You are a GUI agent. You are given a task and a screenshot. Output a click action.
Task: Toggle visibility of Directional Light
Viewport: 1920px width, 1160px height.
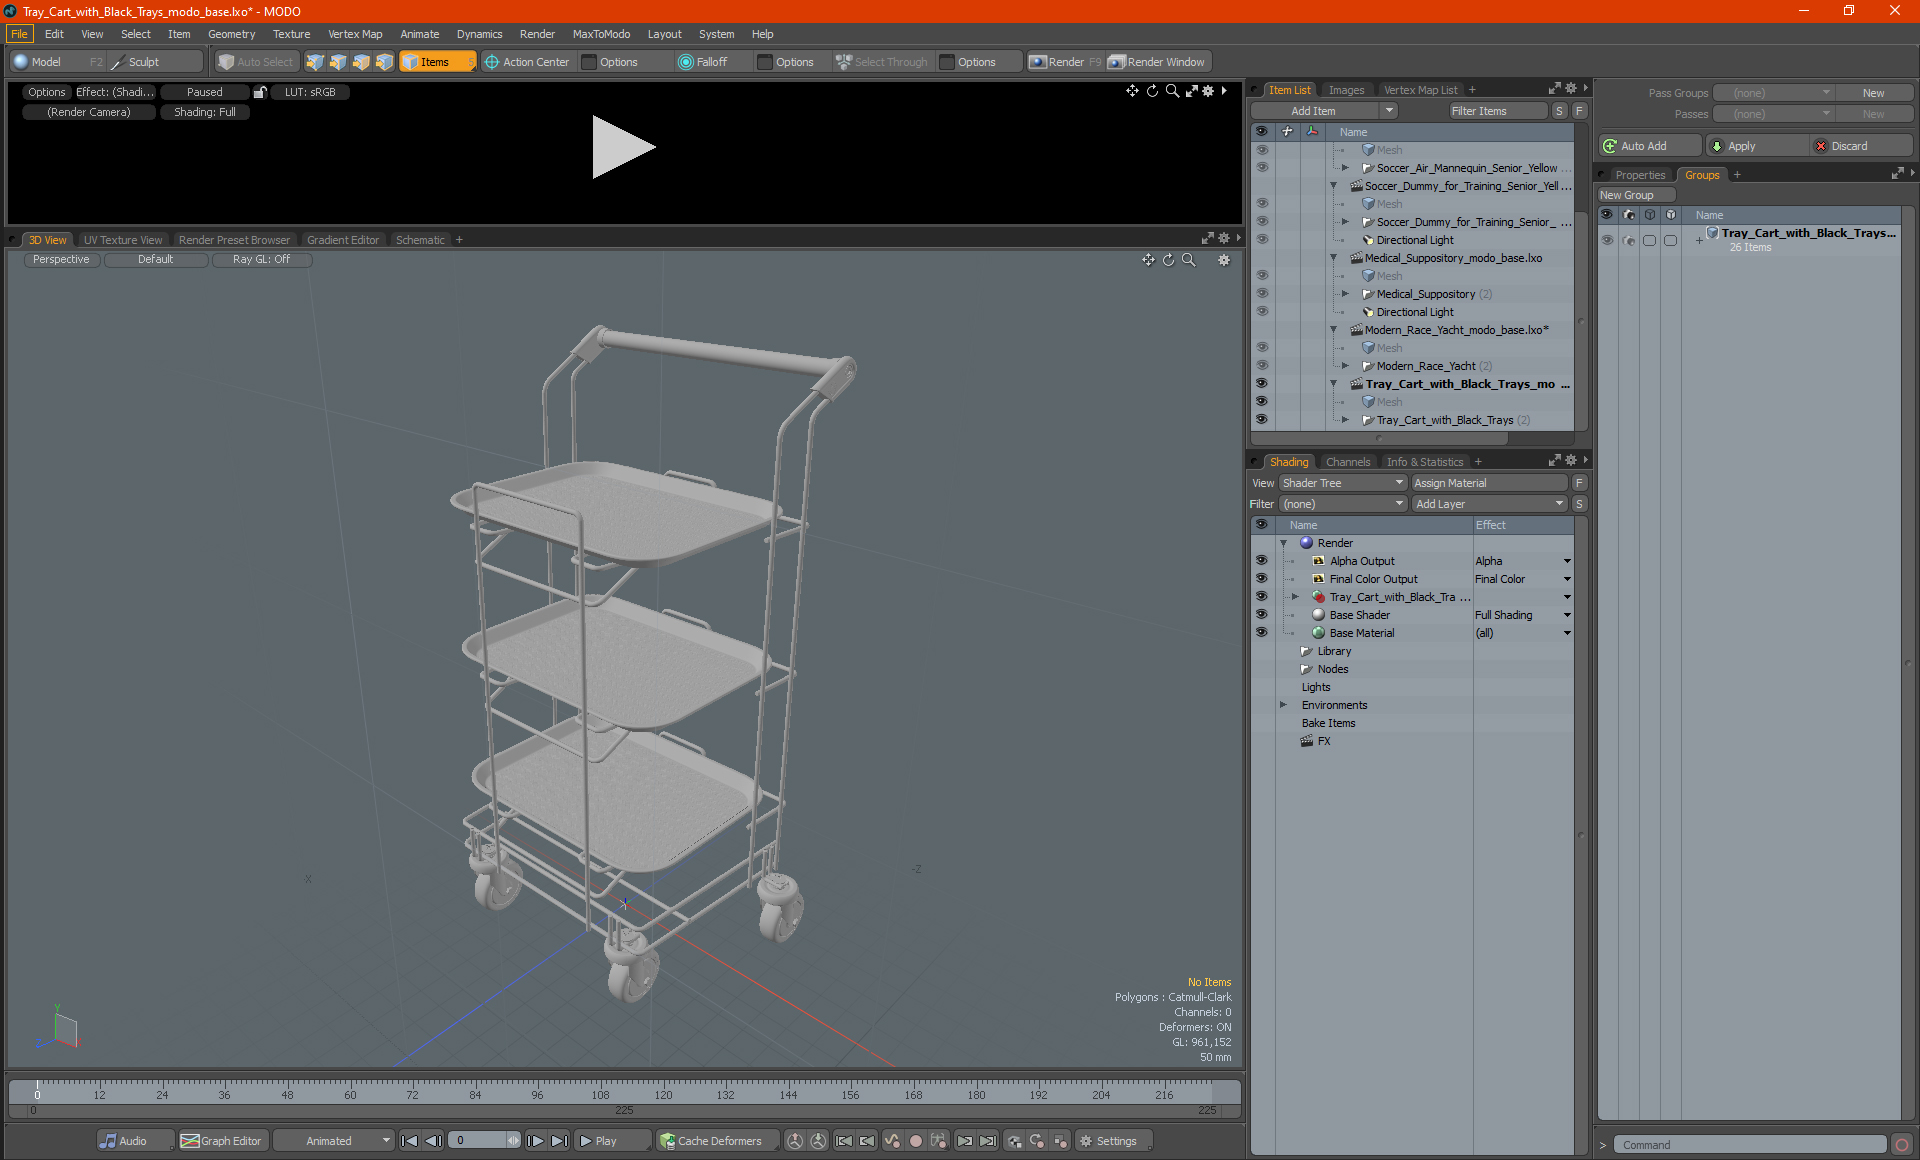pyautogui.click(x=1262, y=240)
